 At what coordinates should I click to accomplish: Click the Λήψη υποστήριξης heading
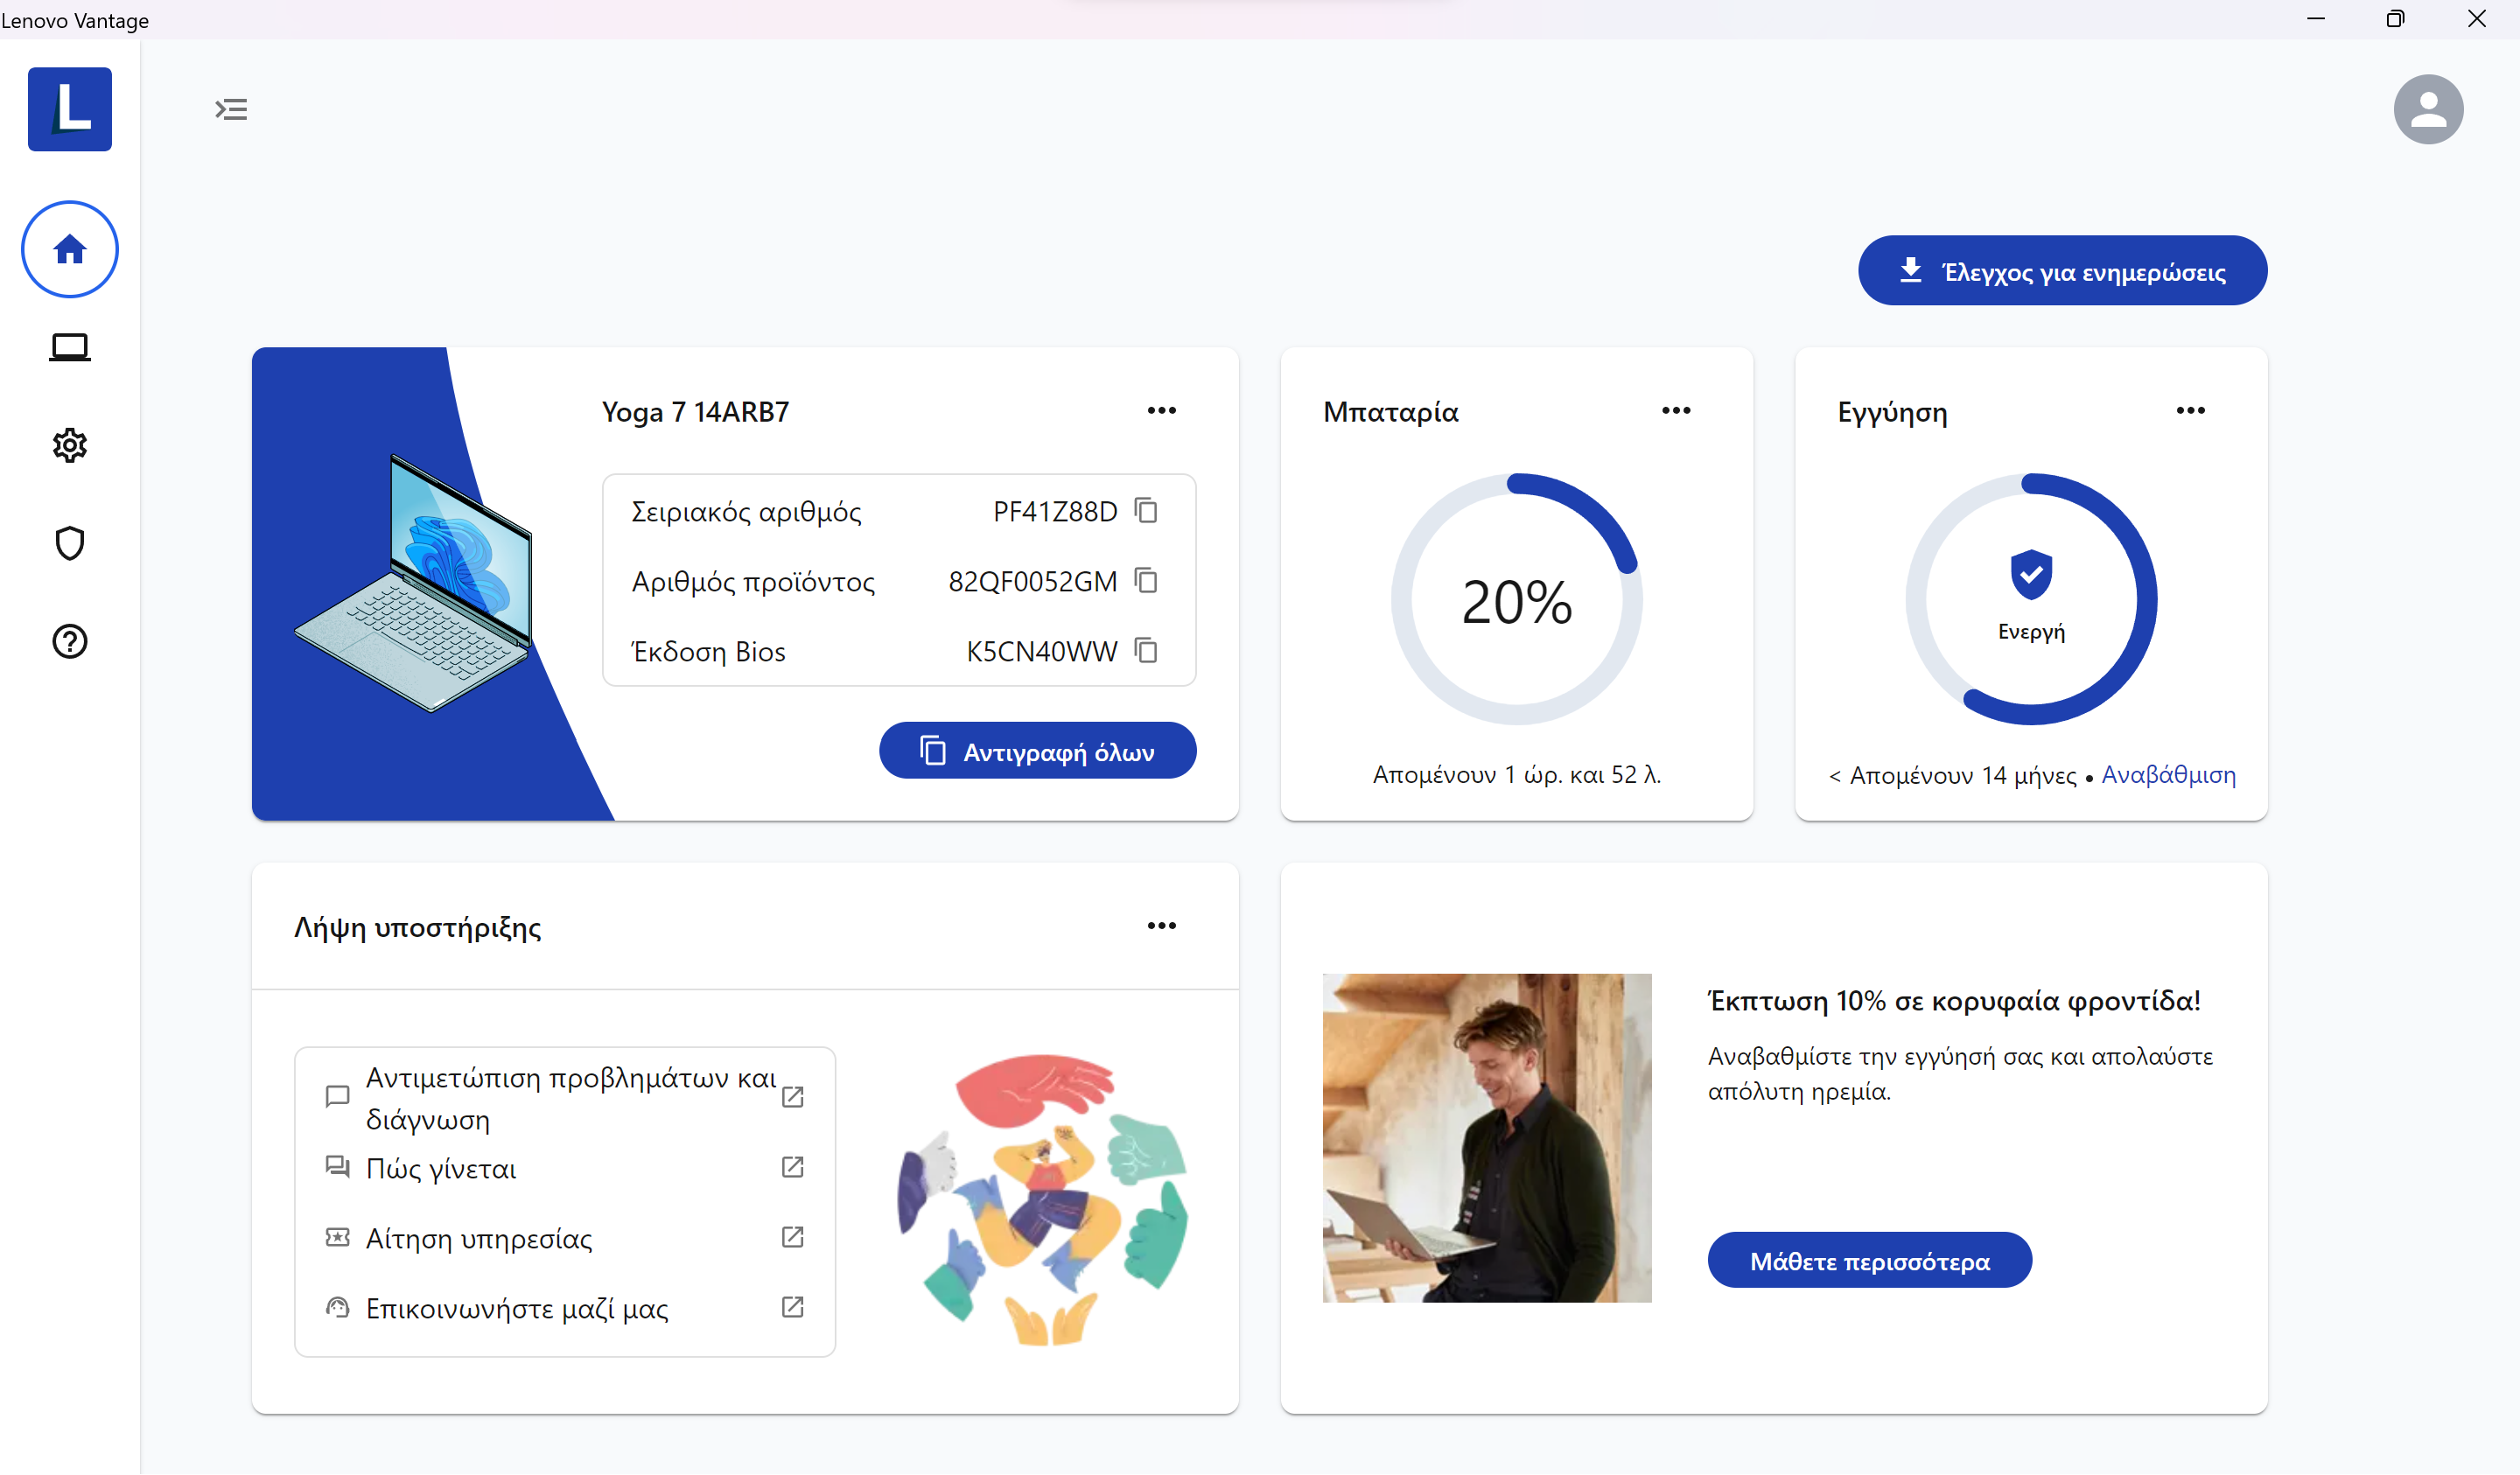[x=417, y=928]
